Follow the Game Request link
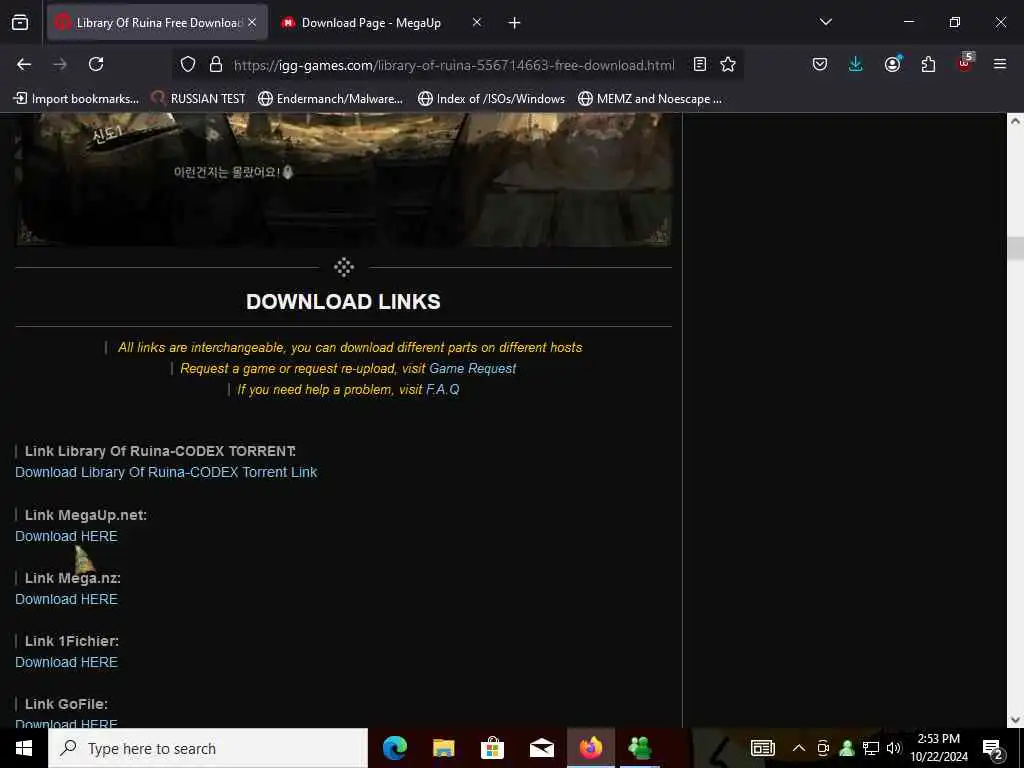Screen dimensions: 1024x768 [x=472, y=368]
